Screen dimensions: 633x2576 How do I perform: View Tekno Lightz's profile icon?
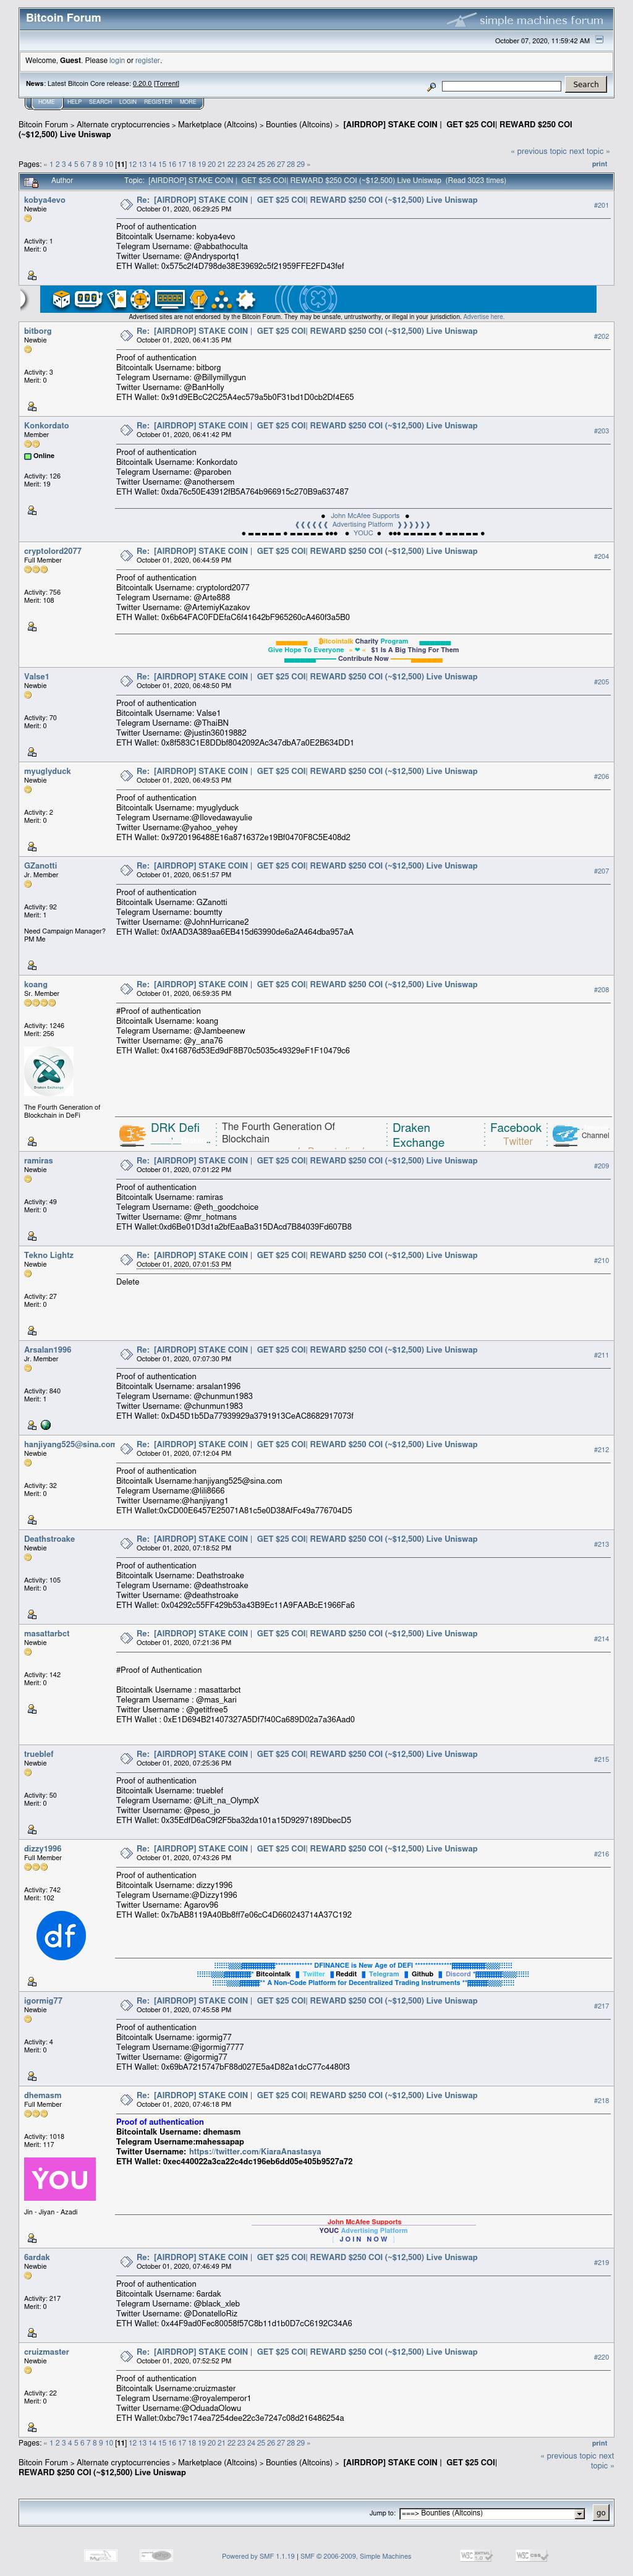(32, 1330)
